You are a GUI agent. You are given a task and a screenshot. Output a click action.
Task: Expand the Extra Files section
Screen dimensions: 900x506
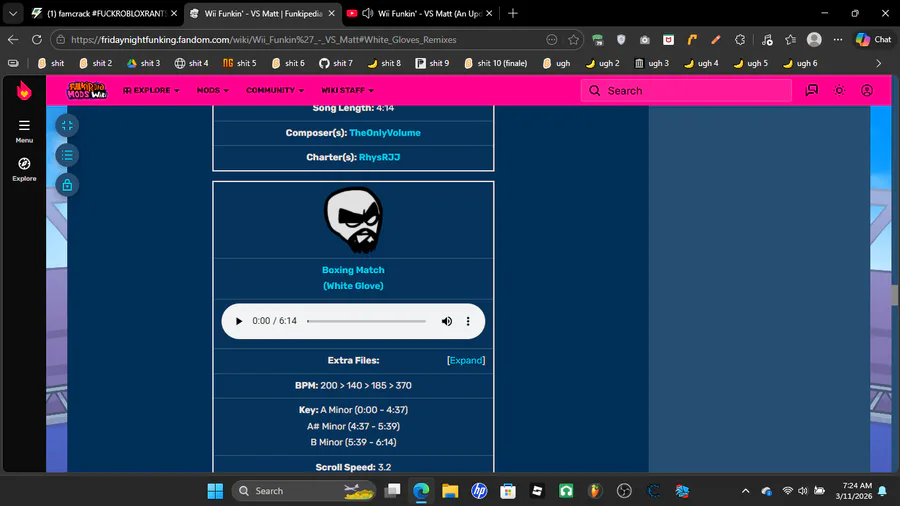[466, 360]
